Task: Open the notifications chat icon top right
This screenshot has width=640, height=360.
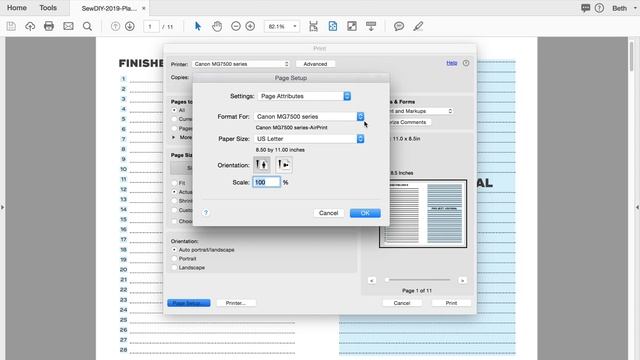Action: pyautogui.click(x=586, y=8)
